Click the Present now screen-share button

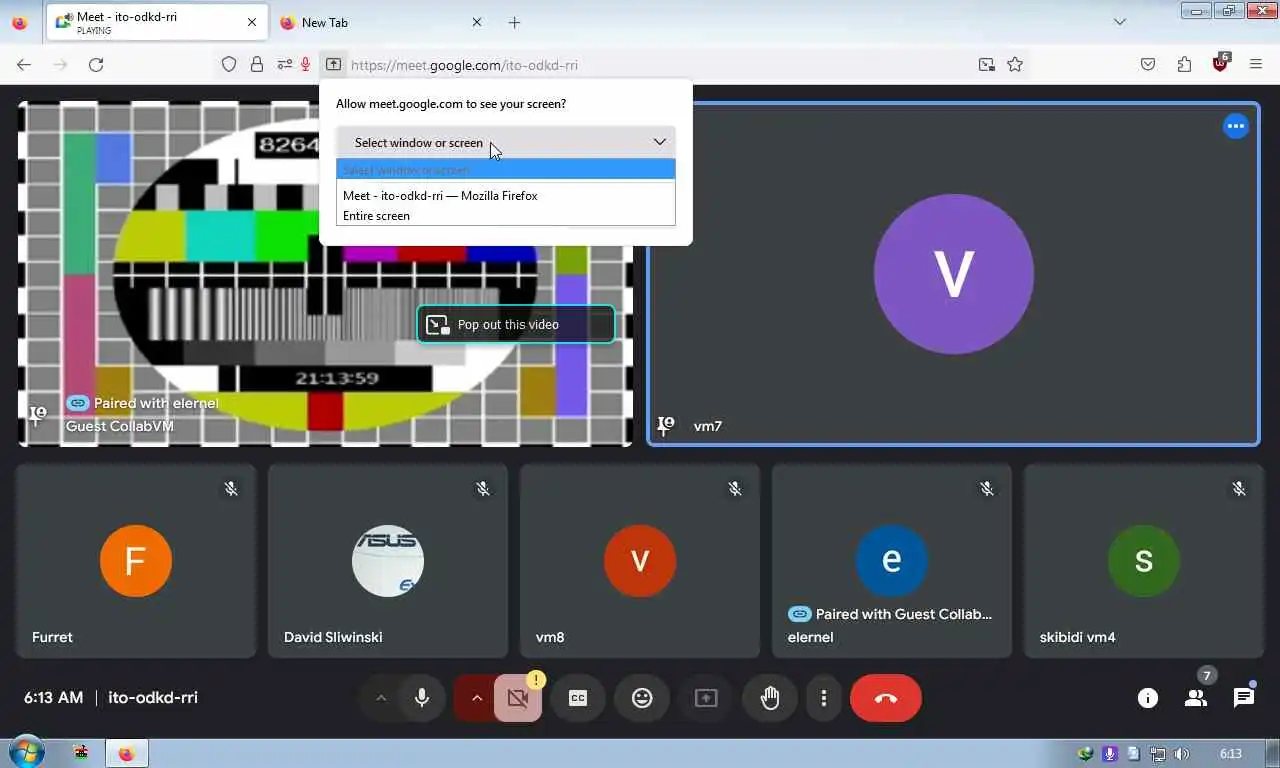pyautogui.click(x=706, y=698)
